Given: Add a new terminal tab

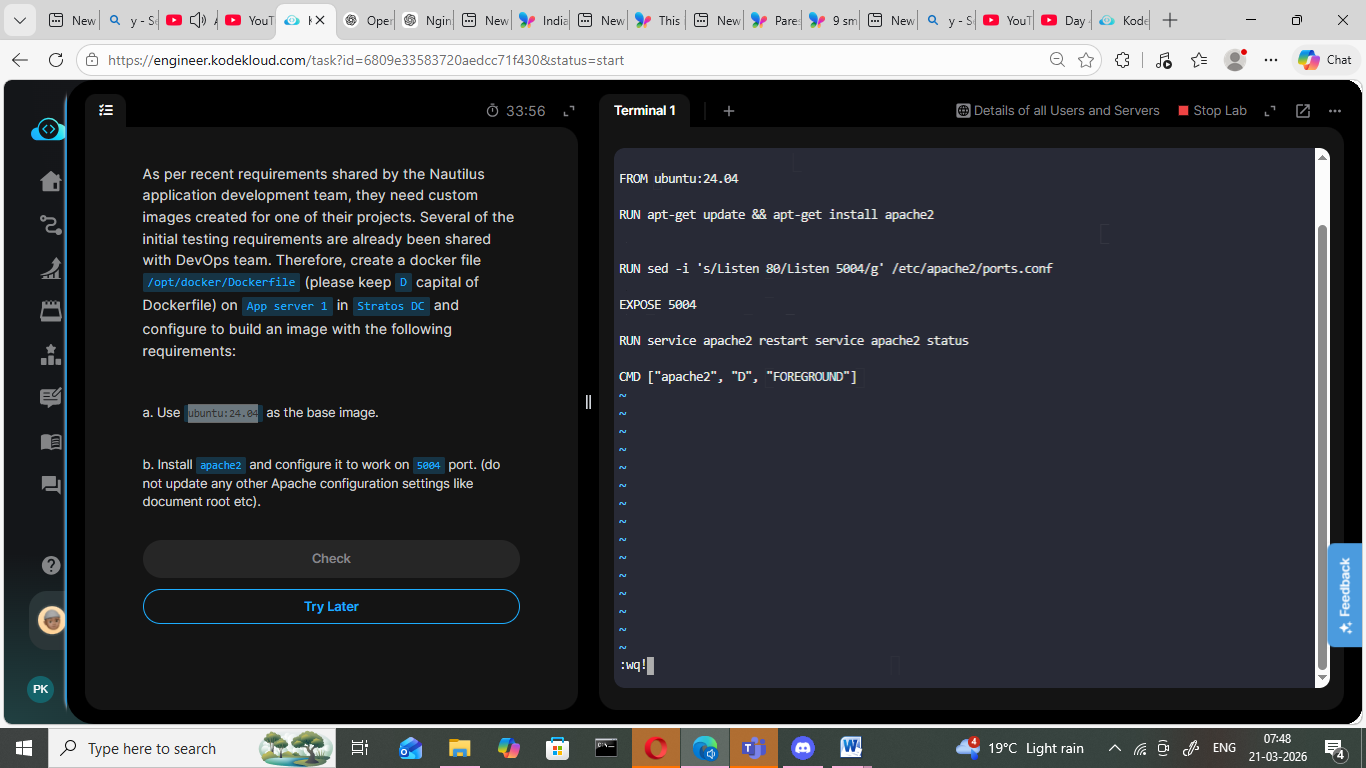Looking at the screenshot, I should tap(729, 111).
